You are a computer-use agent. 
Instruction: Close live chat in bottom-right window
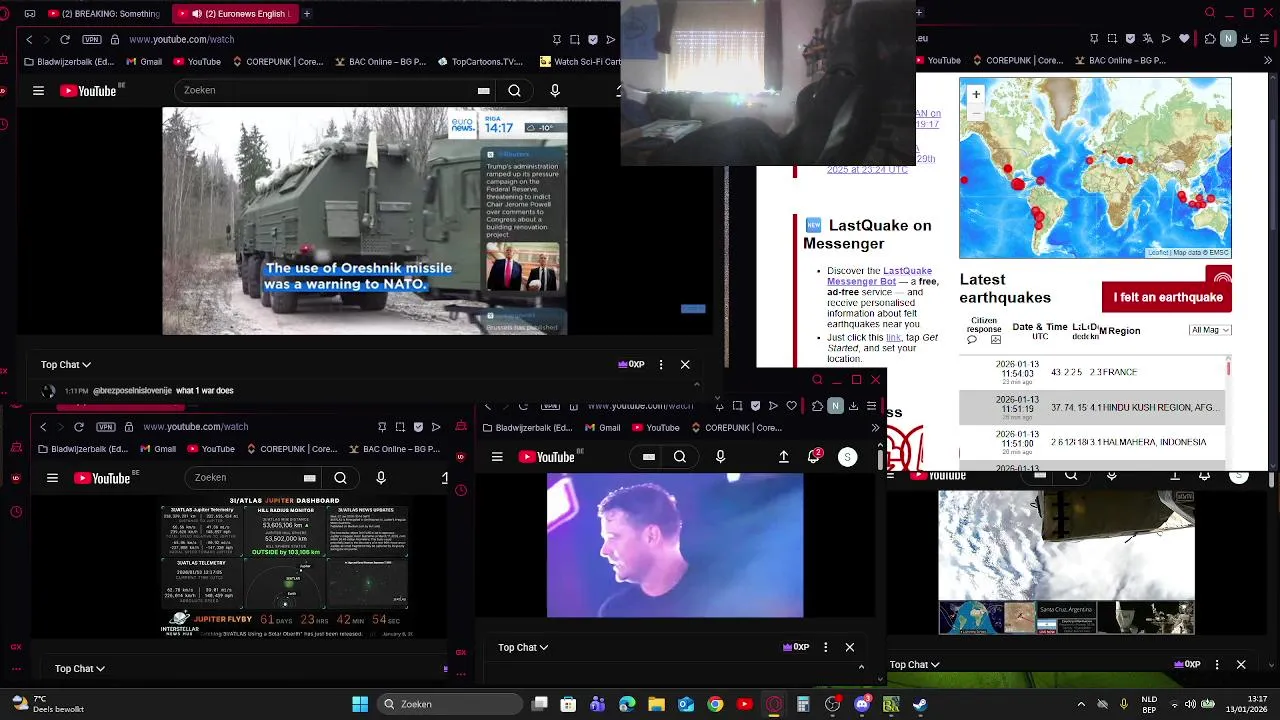[x=1241, y=665]
